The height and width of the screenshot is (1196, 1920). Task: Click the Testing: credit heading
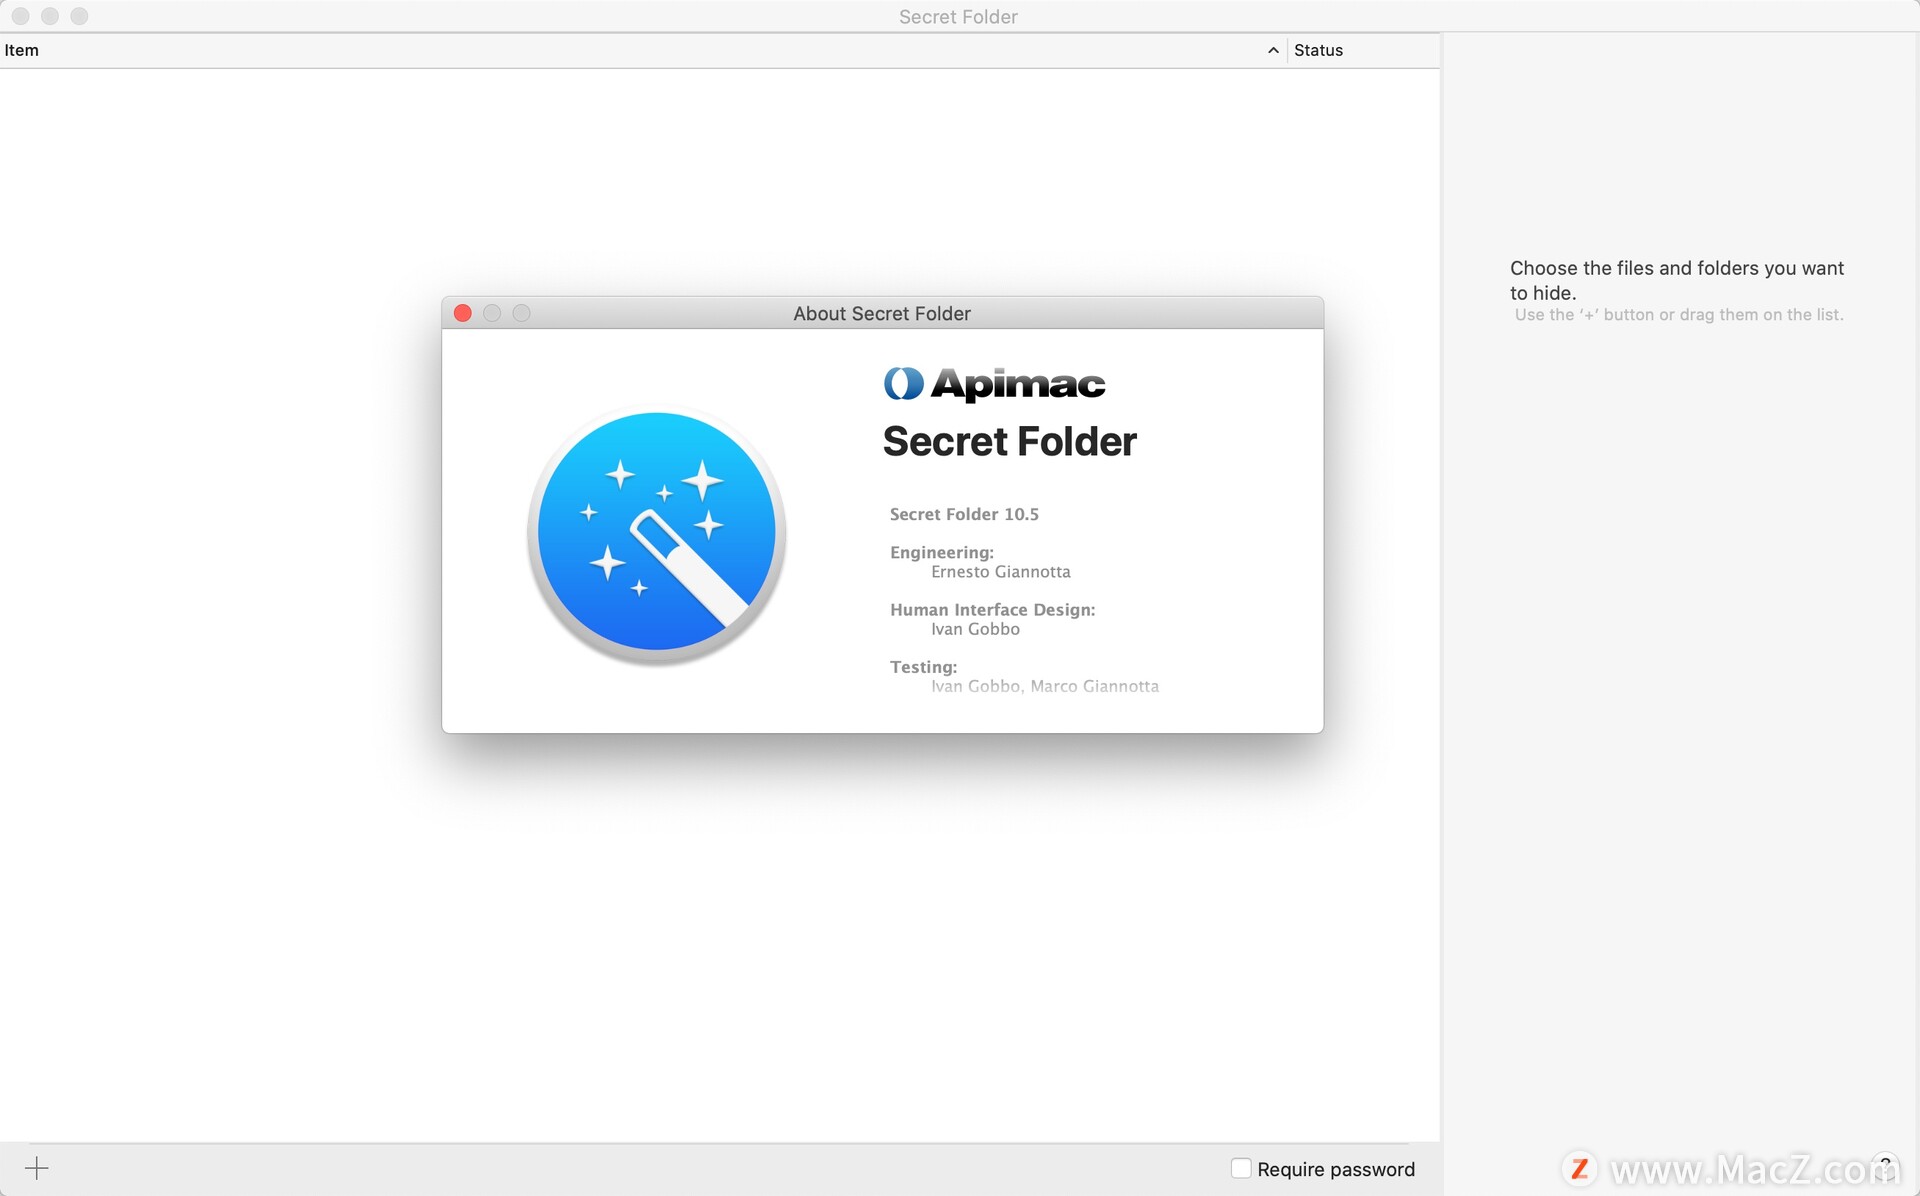click(x=923, y=667)
